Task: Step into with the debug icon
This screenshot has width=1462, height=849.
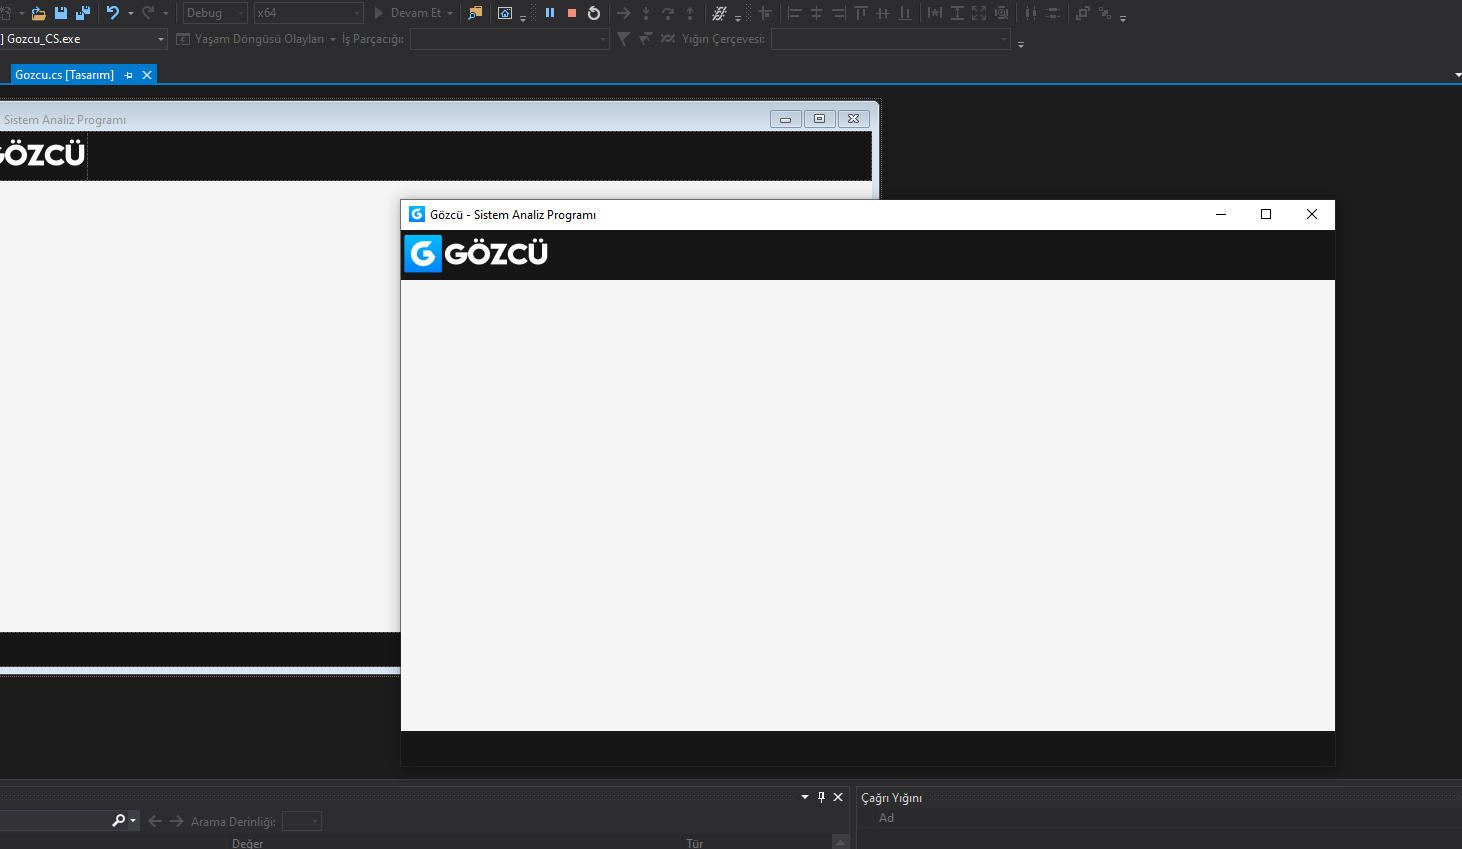Action: click(646, 13)
